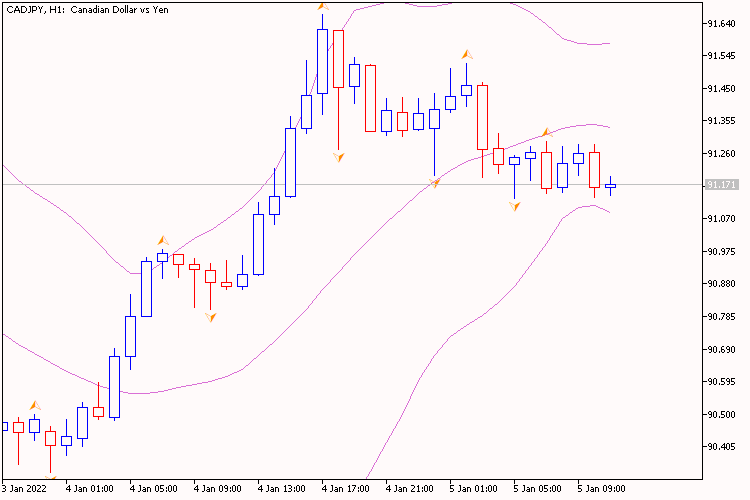Click the current price tag 91.171
The image size is (750, 500).
click(x=722, y=185)
